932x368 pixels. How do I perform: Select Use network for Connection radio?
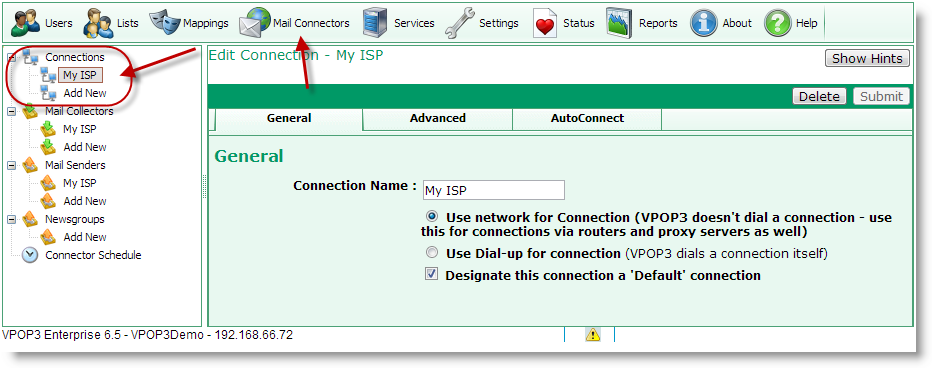click(433, 216)
